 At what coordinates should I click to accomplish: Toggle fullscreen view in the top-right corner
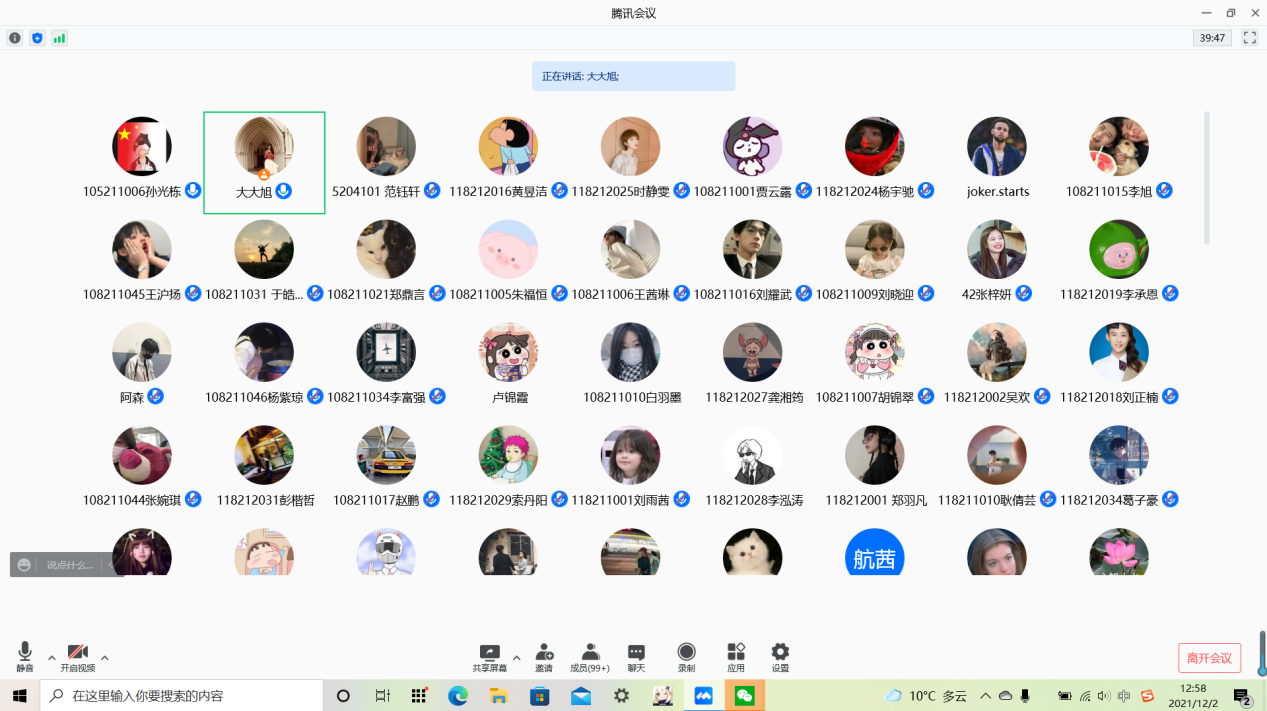coord(1249,38)
